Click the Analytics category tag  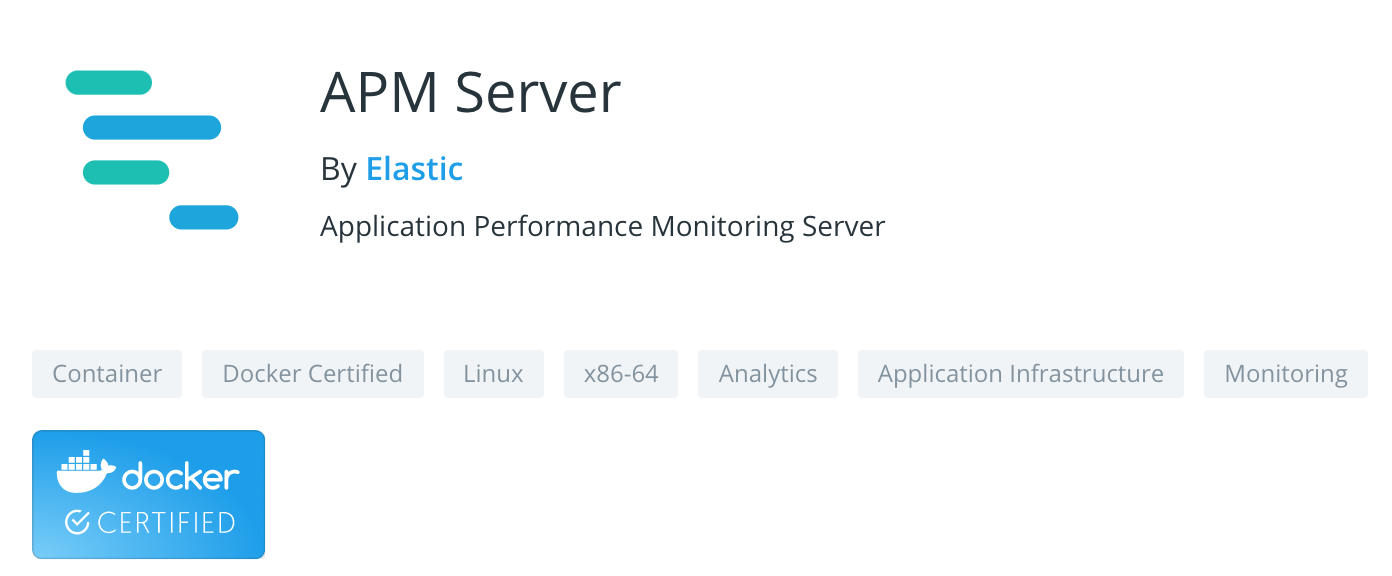(x=767, y=373)
